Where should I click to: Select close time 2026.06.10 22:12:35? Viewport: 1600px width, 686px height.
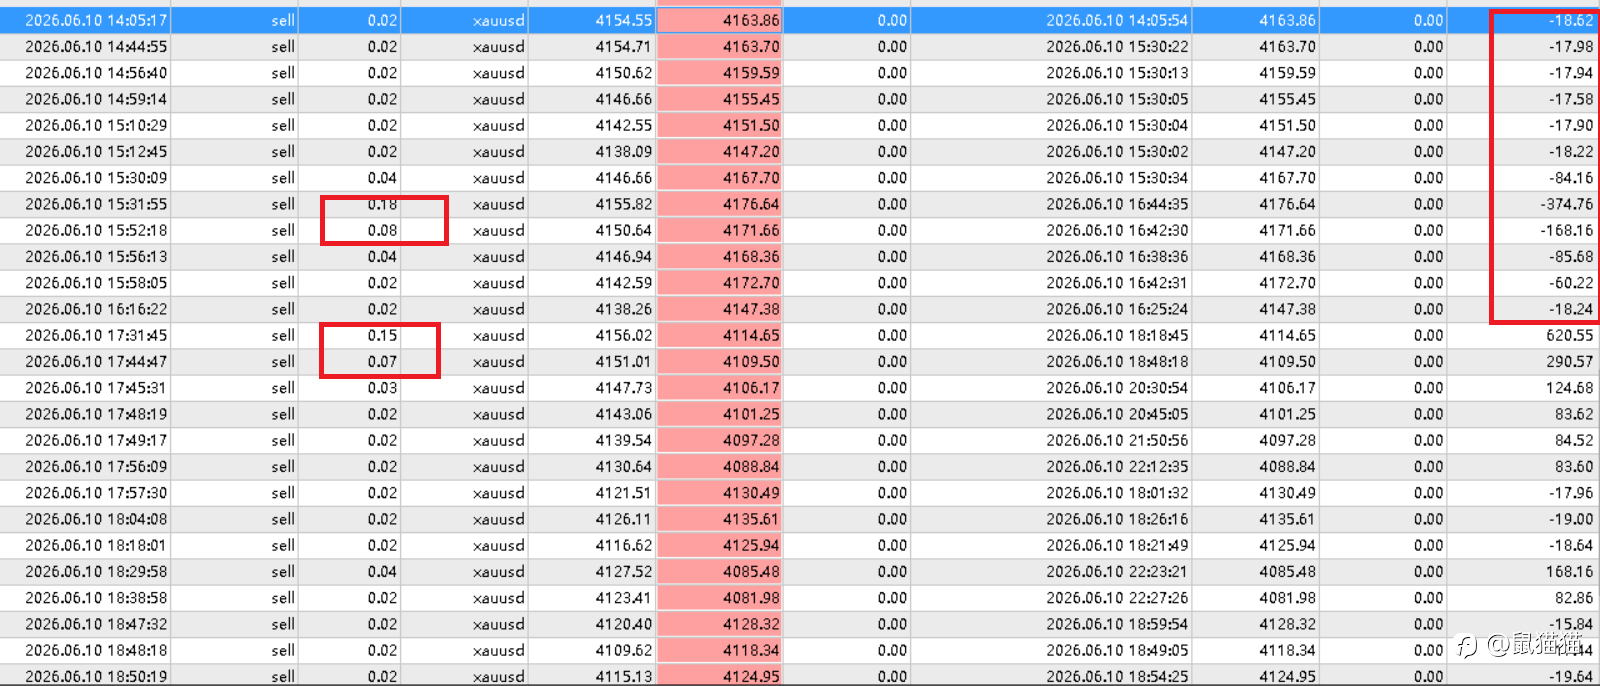(x=1117, y=466)
